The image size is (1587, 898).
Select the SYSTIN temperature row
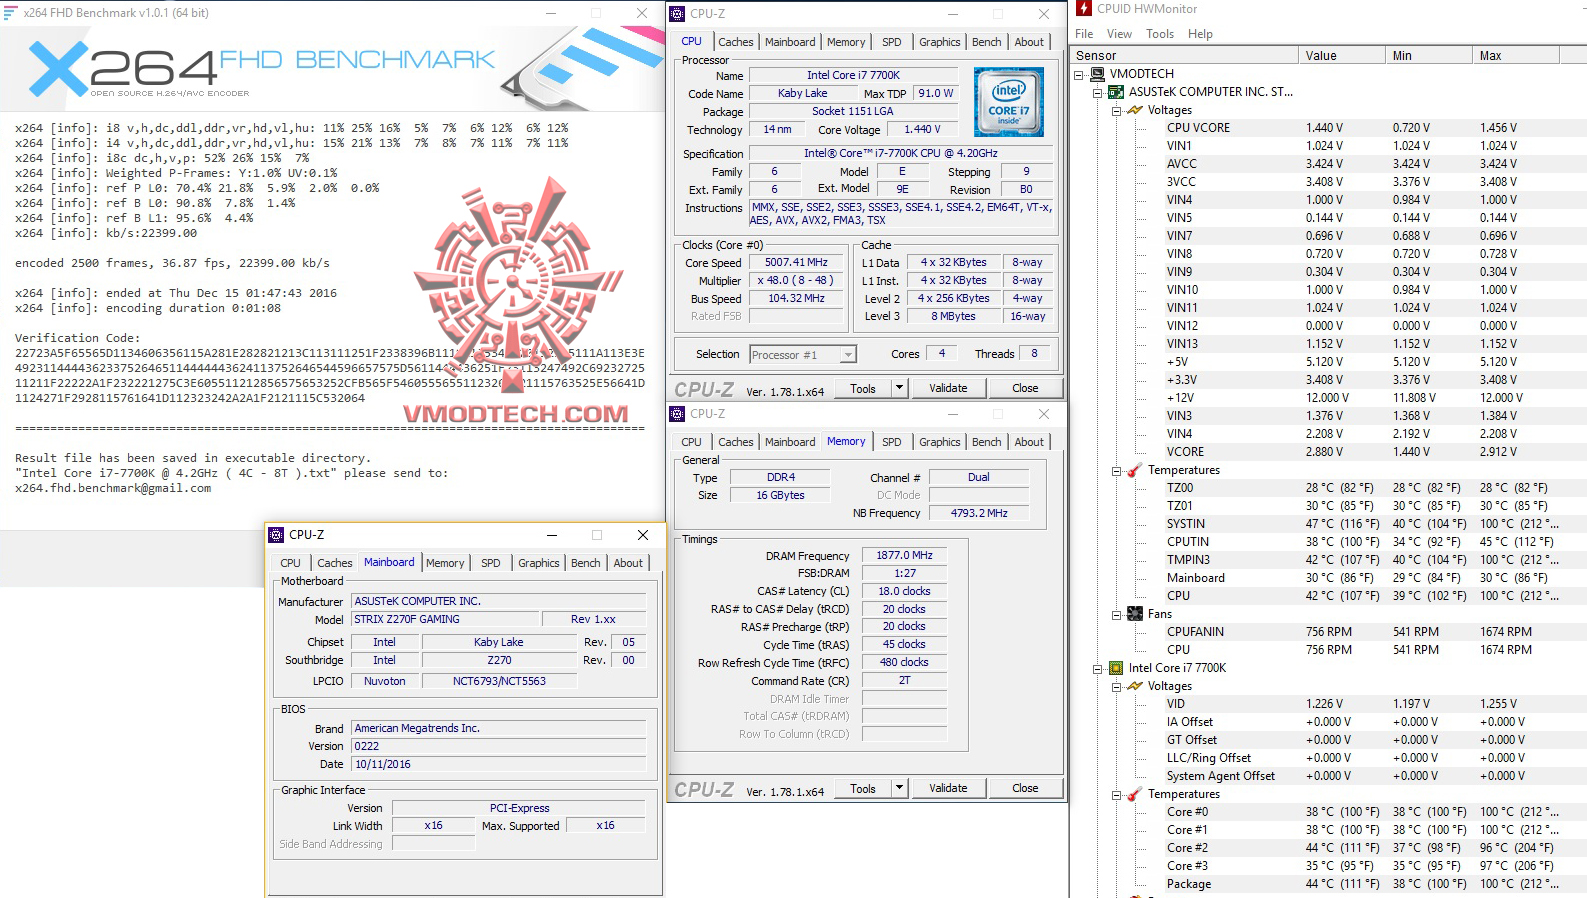[1330, 524]
